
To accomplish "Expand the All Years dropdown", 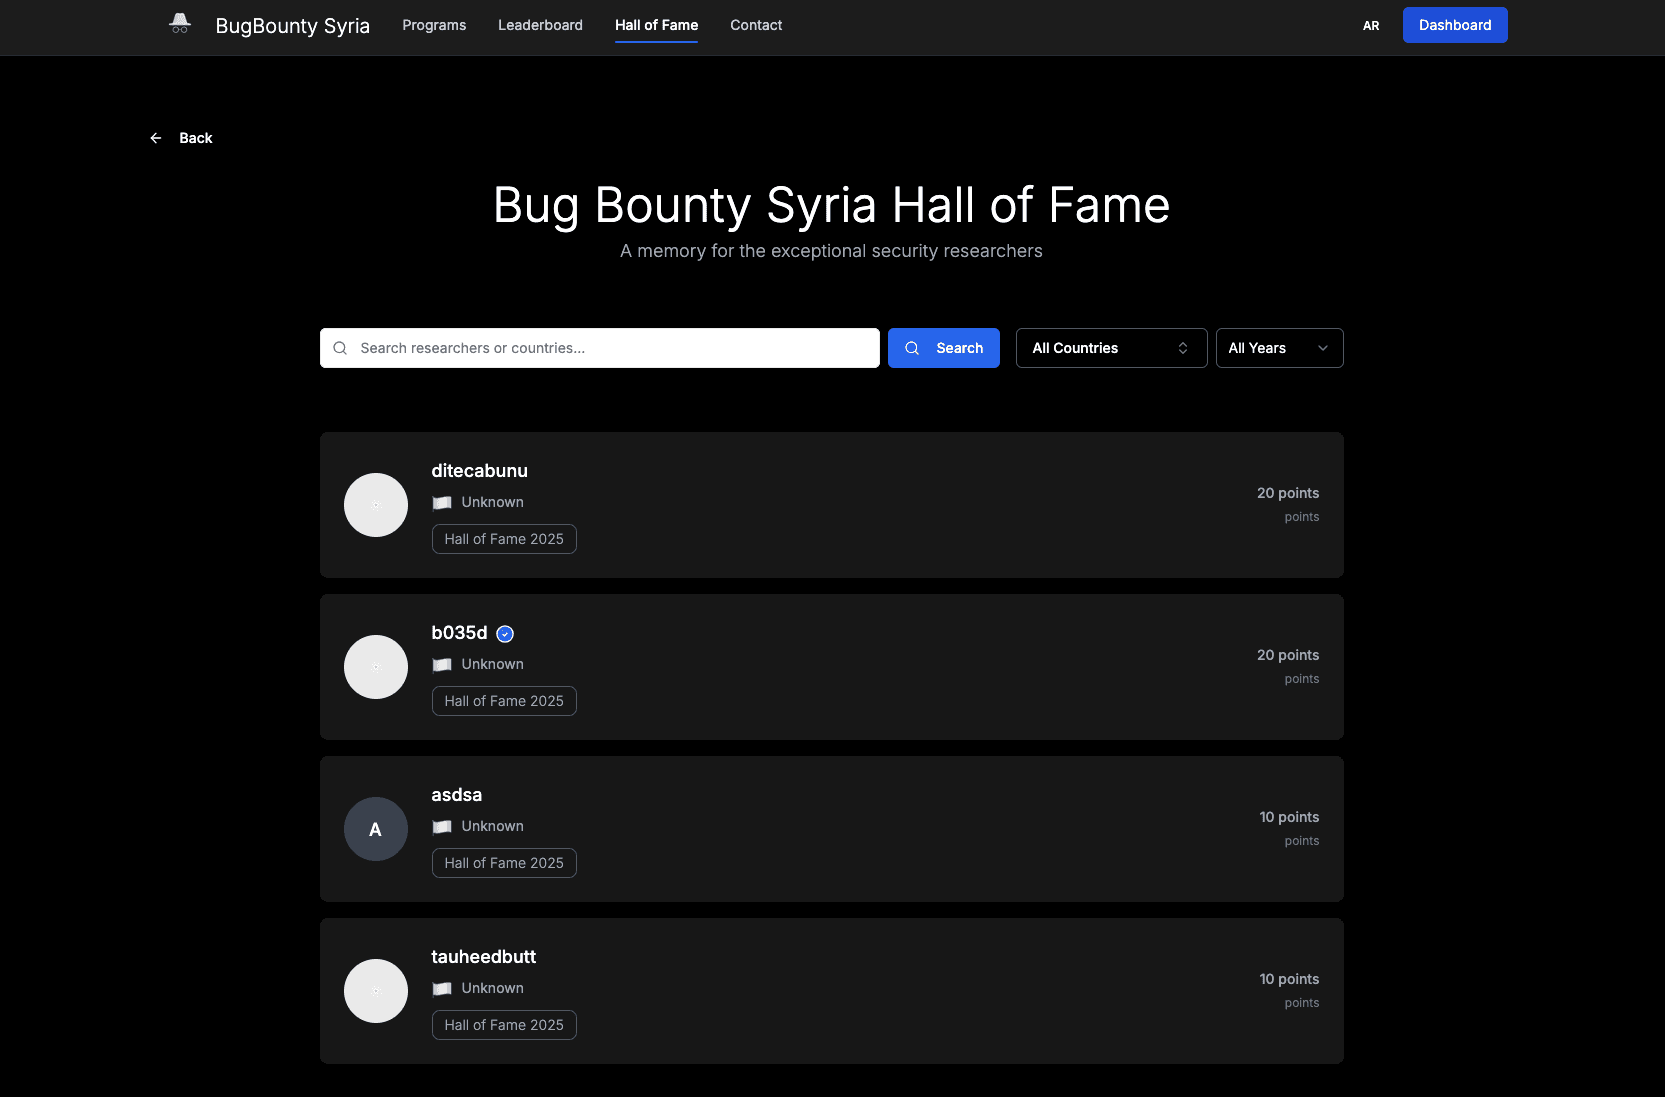I will click(1280, 348).
